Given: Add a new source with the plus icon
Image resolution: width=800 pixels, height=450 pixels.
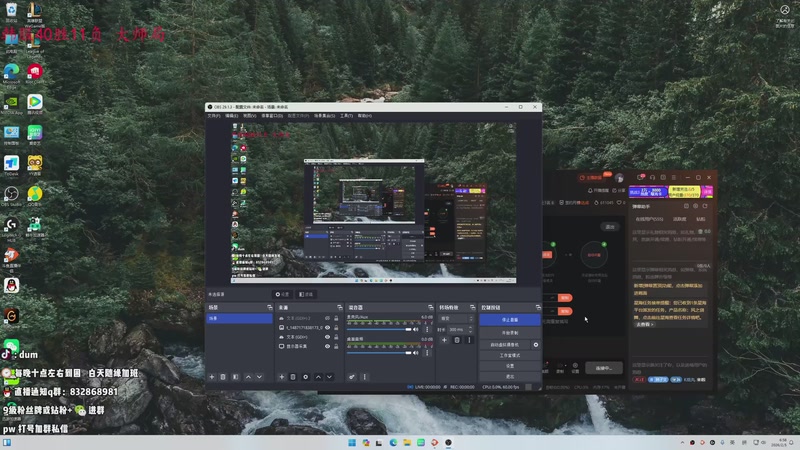Looking at the screenshot, I should pyautogui.click(x=282, y=377).
